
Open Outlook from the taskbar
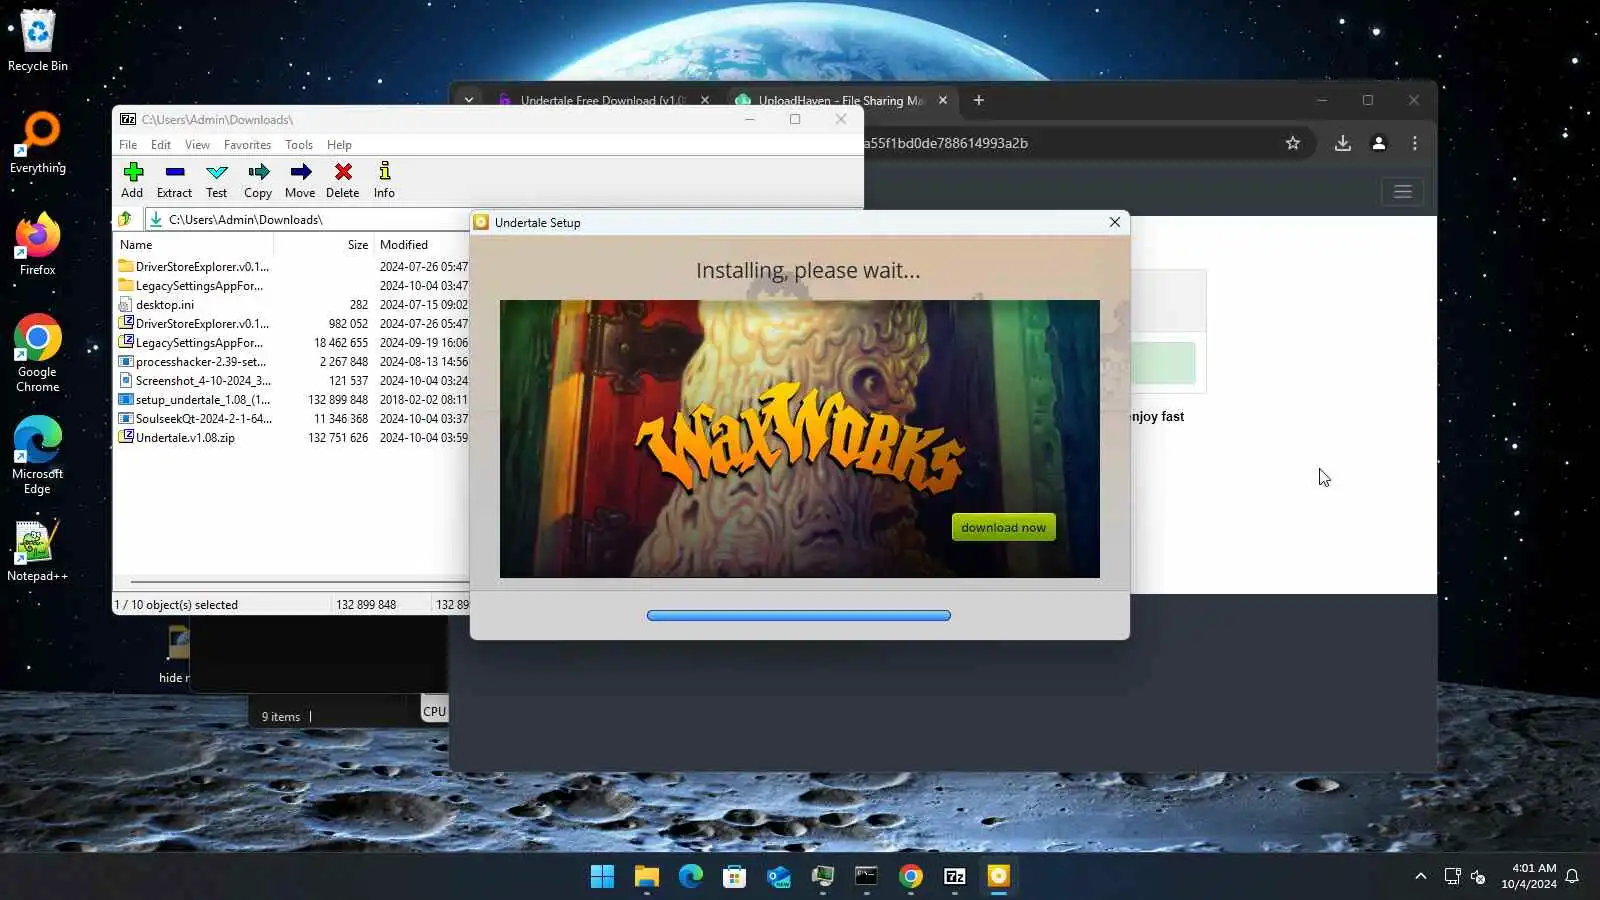point(779,877)
